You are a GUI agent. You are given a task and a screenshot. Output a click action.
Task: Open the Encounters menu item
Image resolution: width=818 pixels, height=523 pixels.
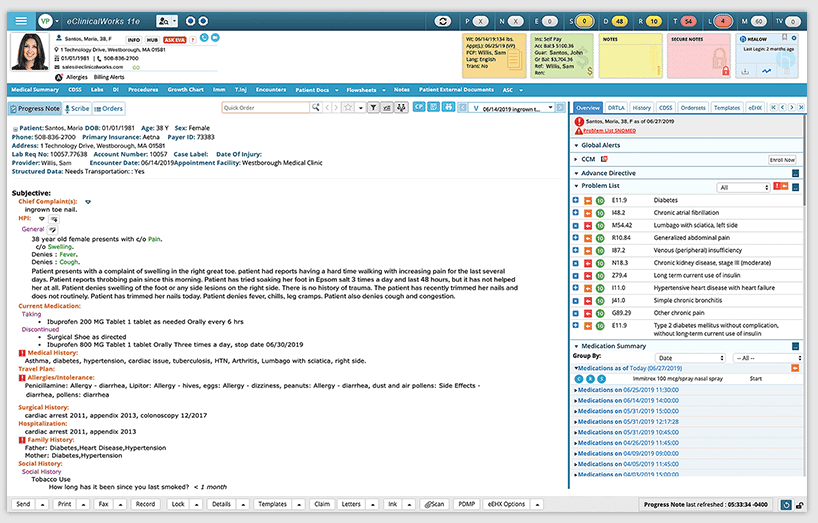pyautogui.click(x=271, y=90)
